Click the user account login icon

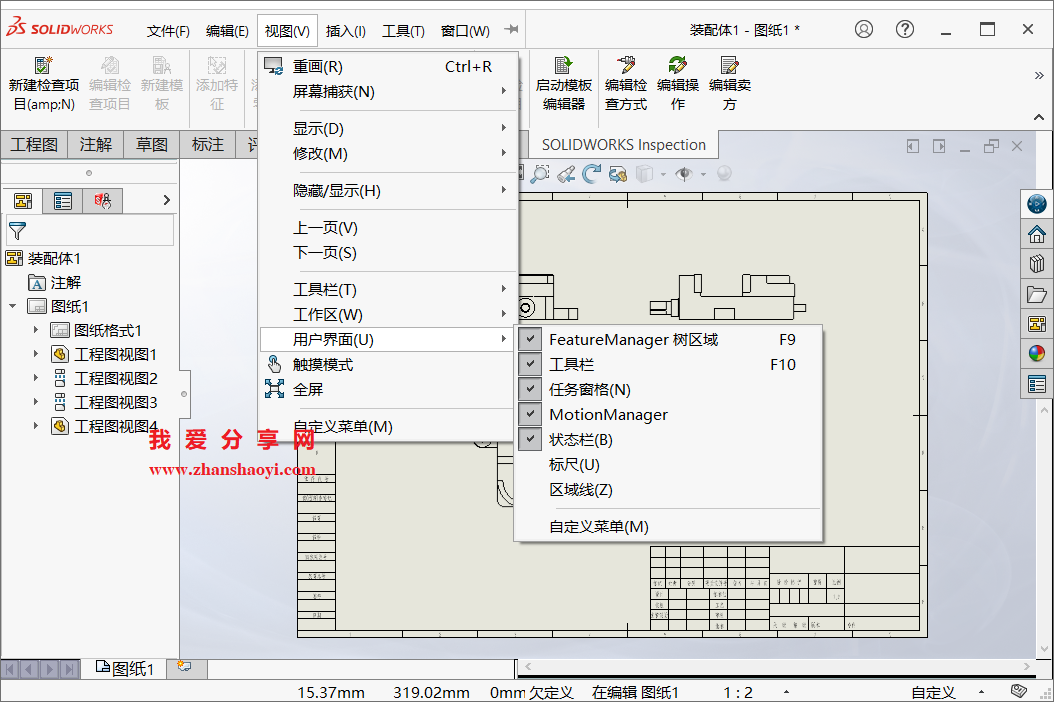[864, 29]
